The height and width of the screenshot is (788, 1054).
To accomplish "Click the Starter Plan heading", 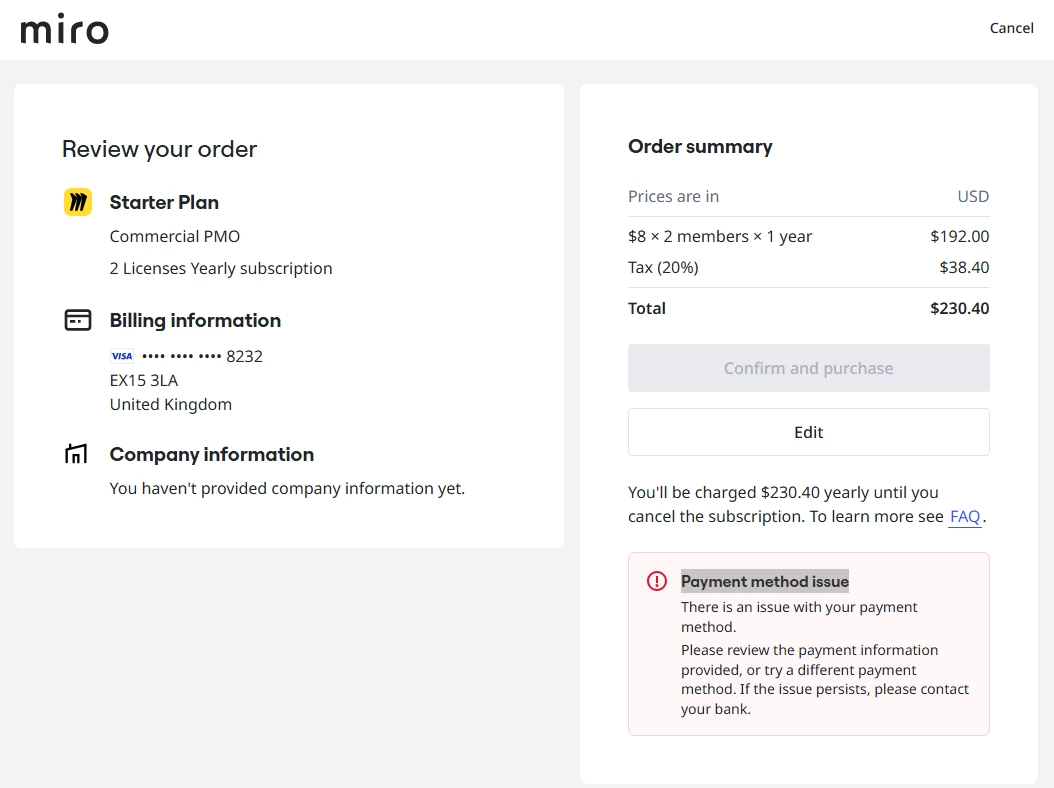I will (x=164, y=202).
